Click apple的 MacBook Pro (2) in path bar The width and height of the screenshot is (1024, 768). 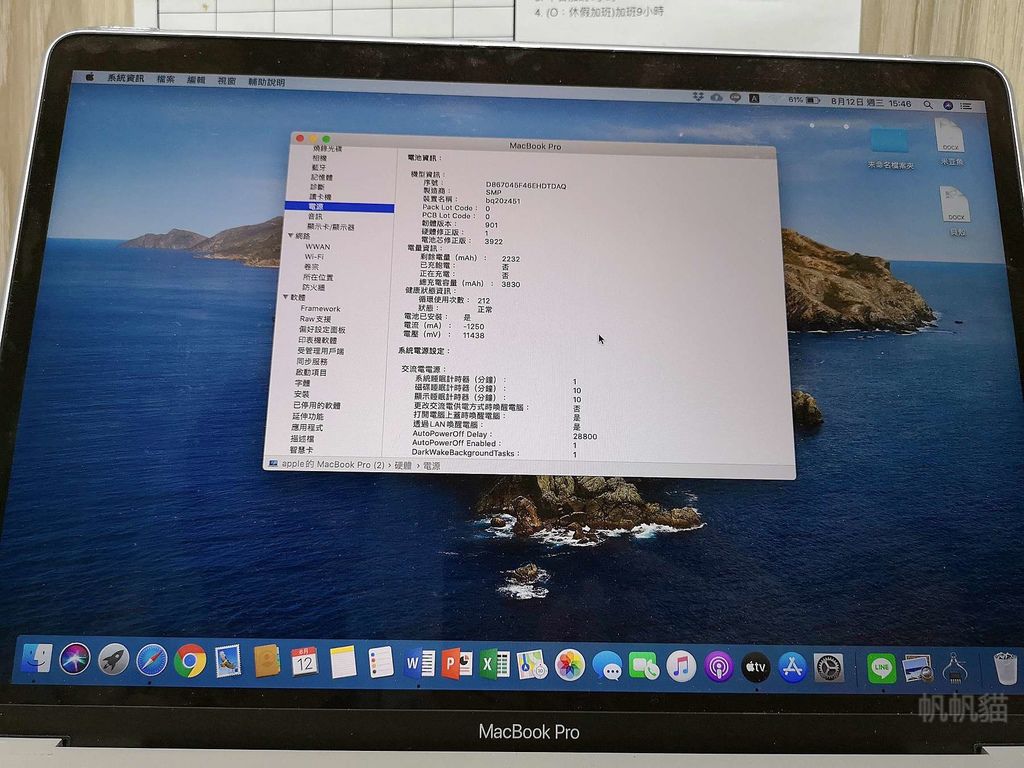click(x=332, y=464)
